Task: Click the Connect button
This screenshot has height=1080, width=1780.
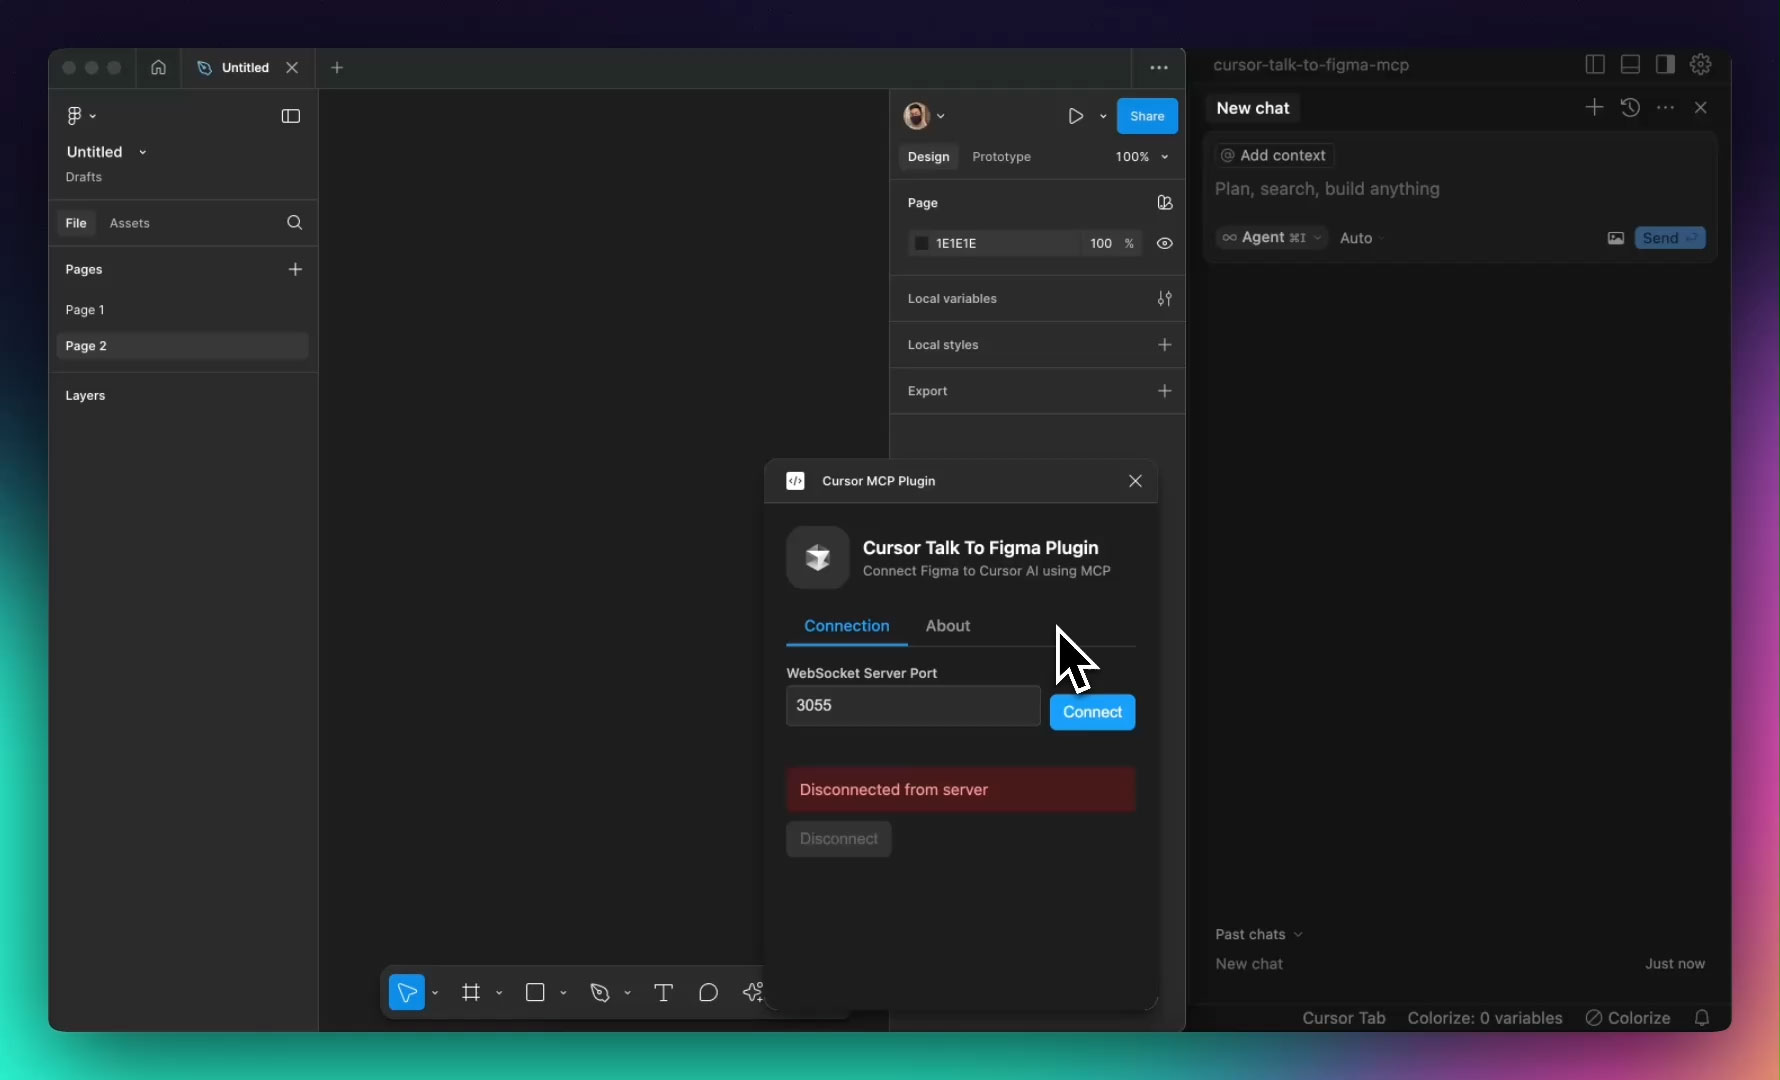Action: (1092, 712)
